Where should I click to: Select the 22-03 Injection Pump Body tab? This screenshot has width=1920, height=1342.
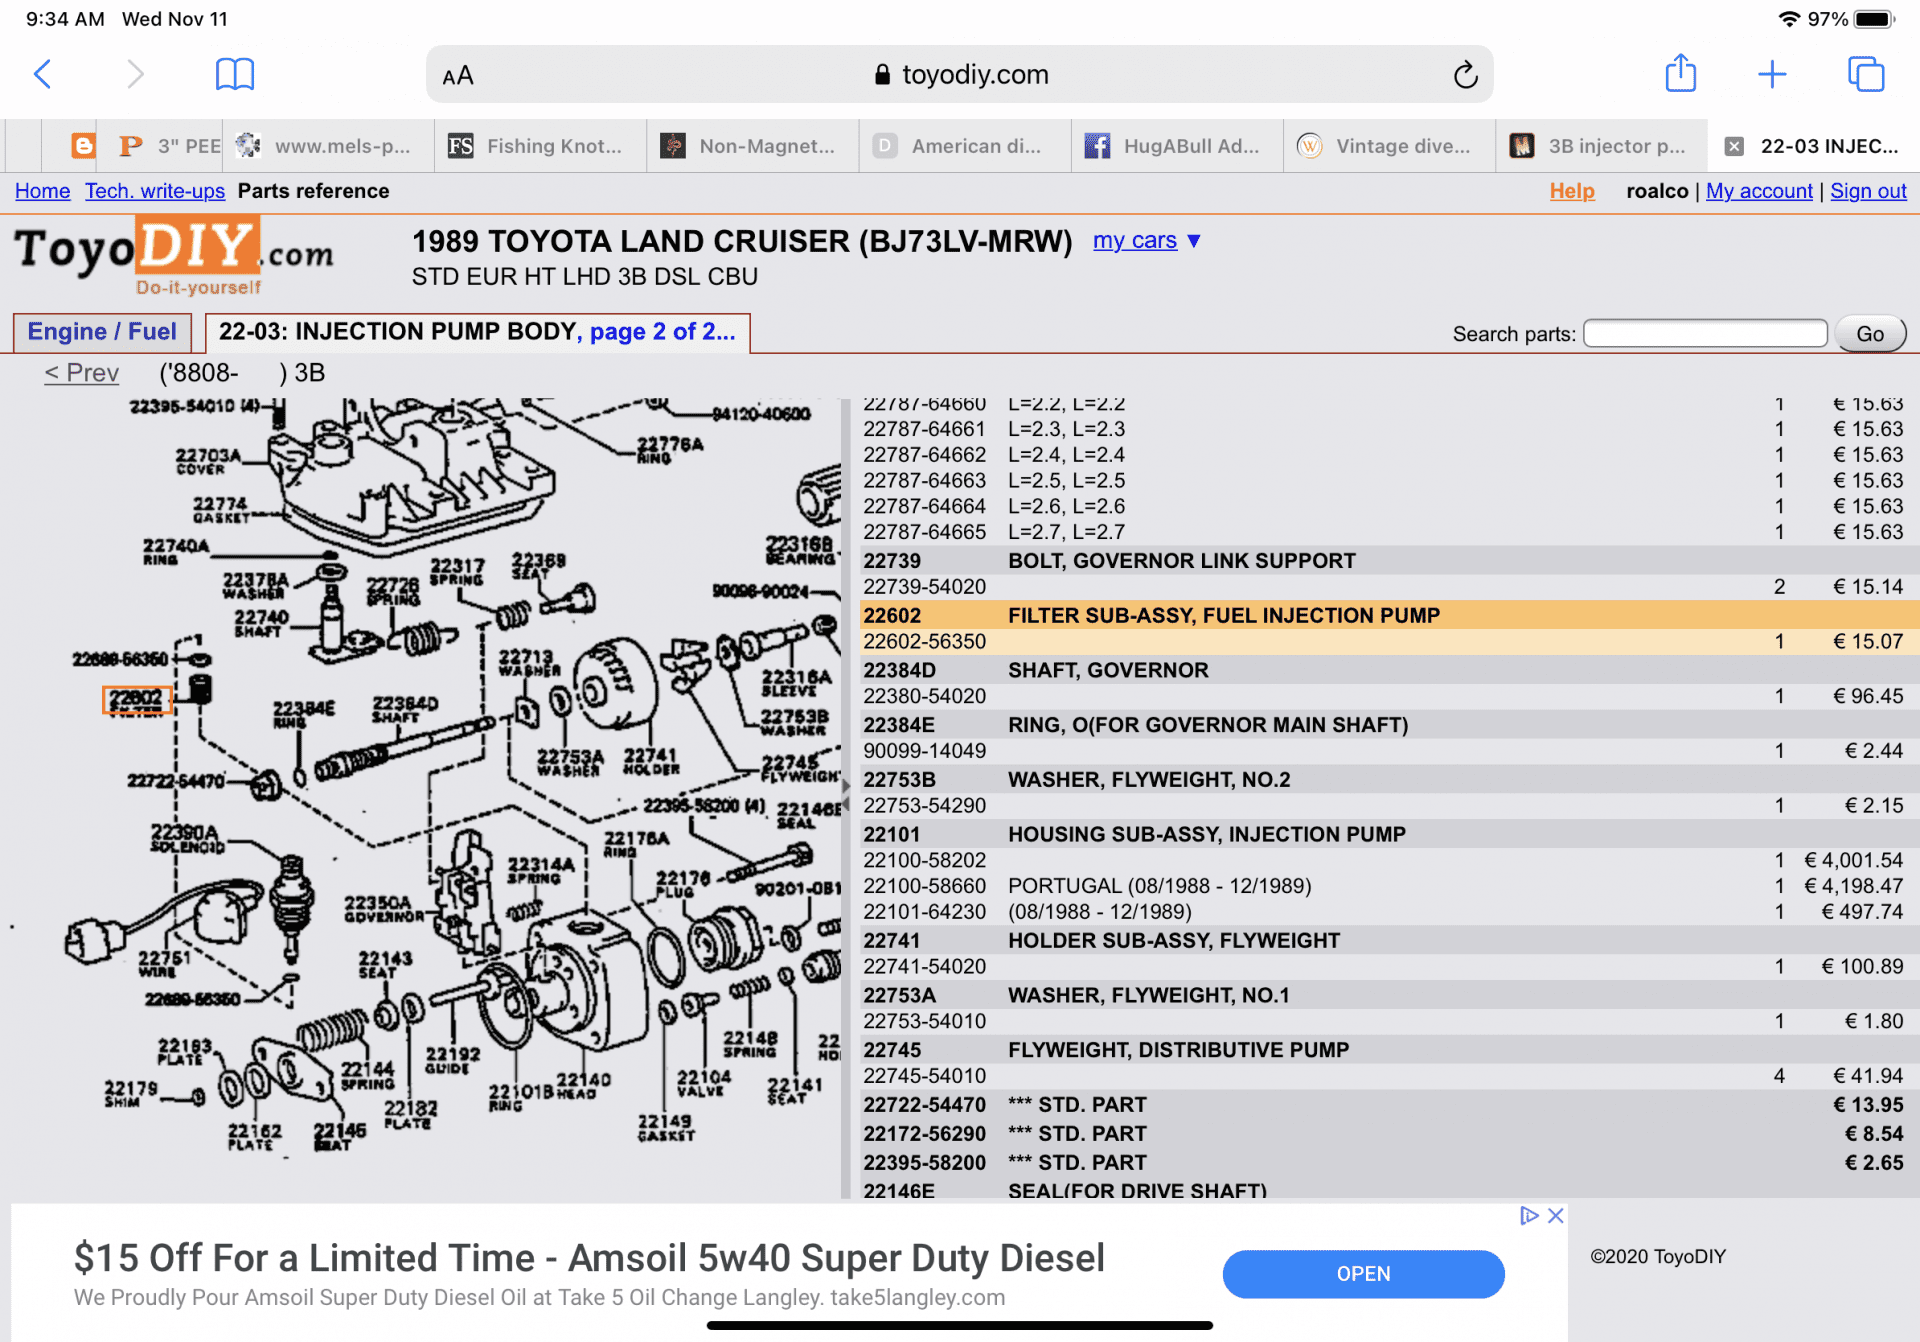(x=477, y=332)
